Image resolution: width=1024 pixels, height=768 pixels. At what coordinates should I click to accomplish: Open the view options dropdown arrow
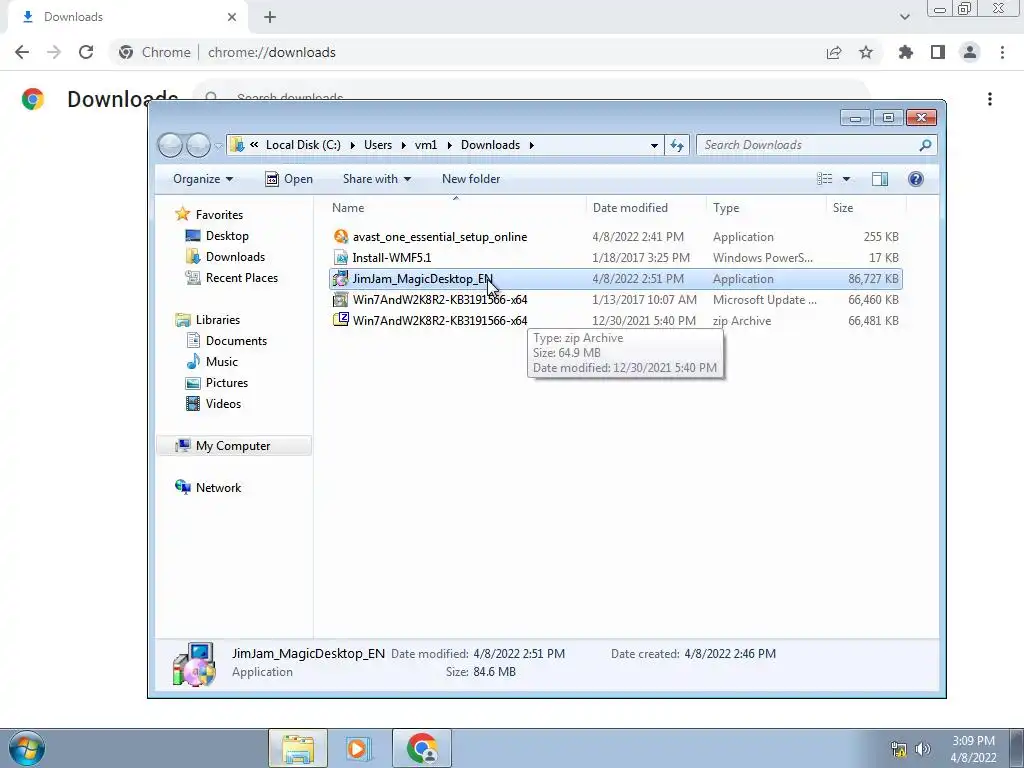click(846, 179)
